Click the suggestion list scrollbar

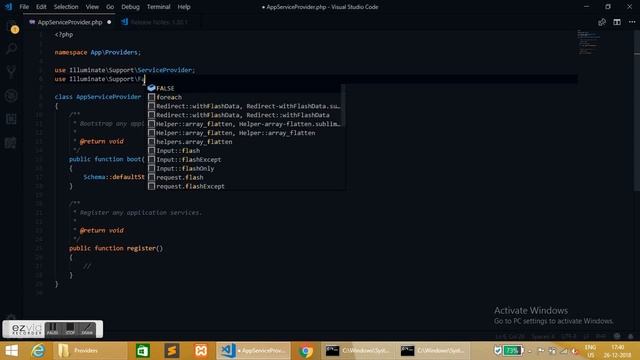[x=344, y=105]
